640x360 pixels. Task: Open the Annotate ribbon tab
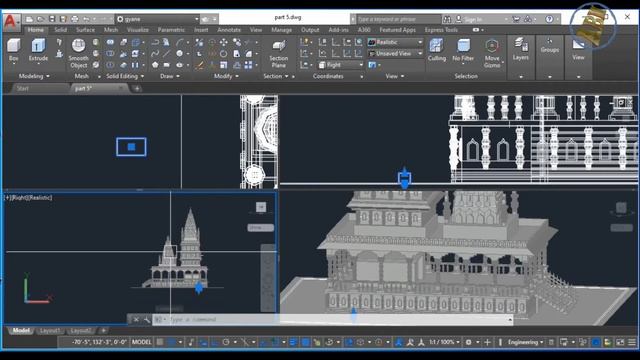[x=229, y=30]
